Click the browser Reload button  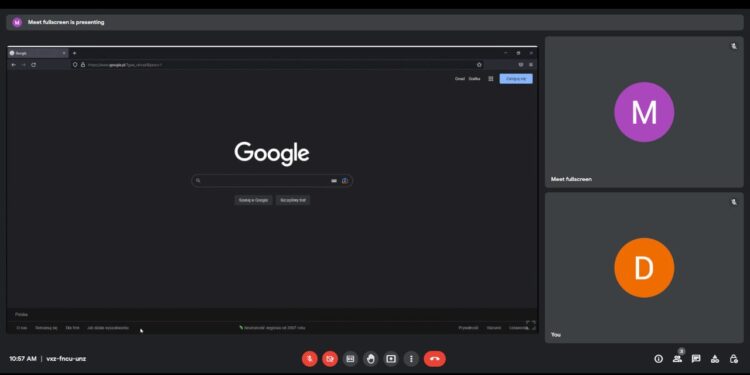pos(33,65)
